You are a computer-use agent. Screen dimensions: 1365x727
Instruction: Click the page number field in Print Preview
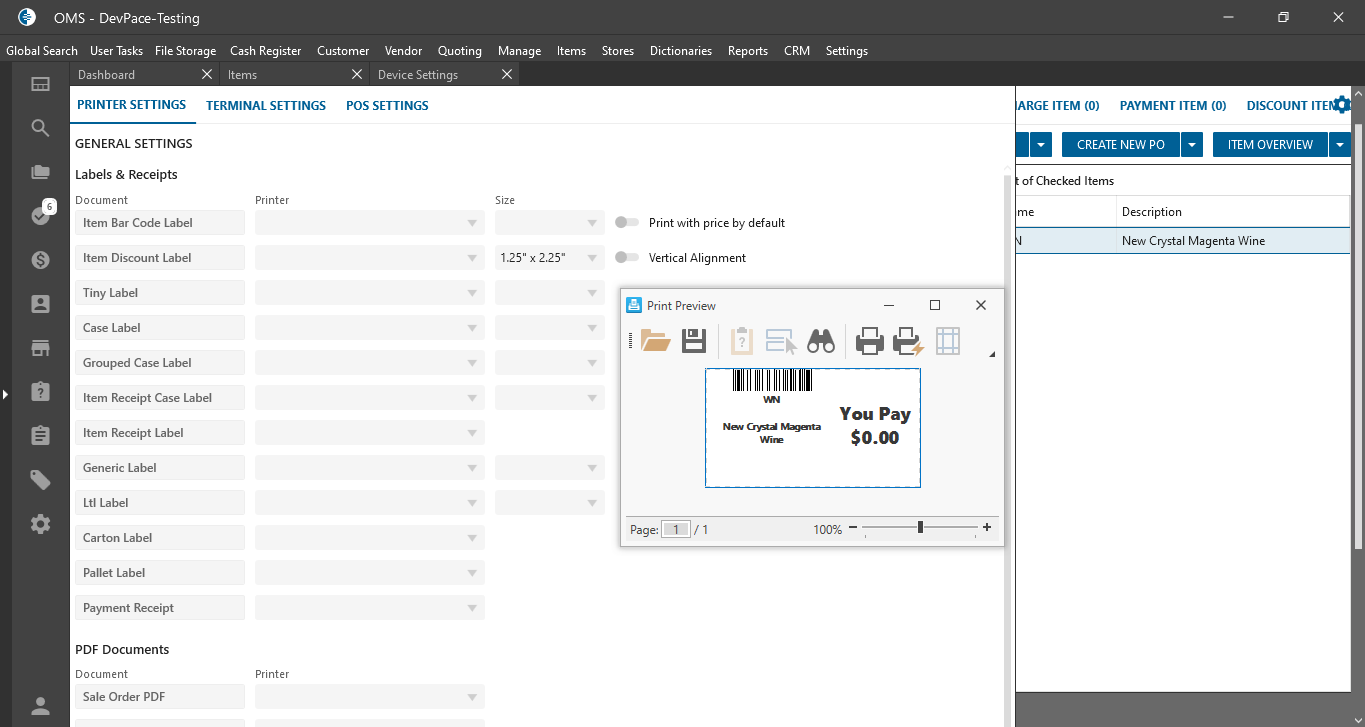[x=676, y=530]
